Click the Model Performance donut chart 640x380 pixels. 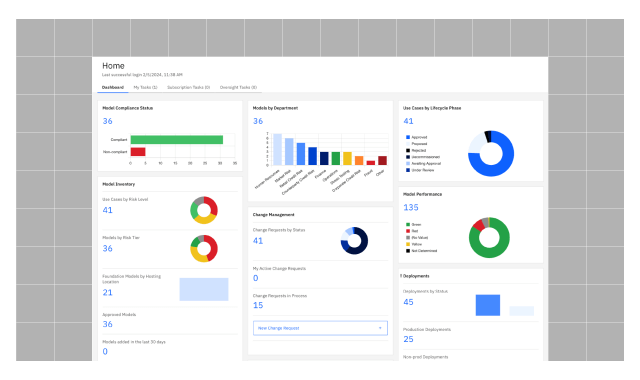(x=489, y=238)
